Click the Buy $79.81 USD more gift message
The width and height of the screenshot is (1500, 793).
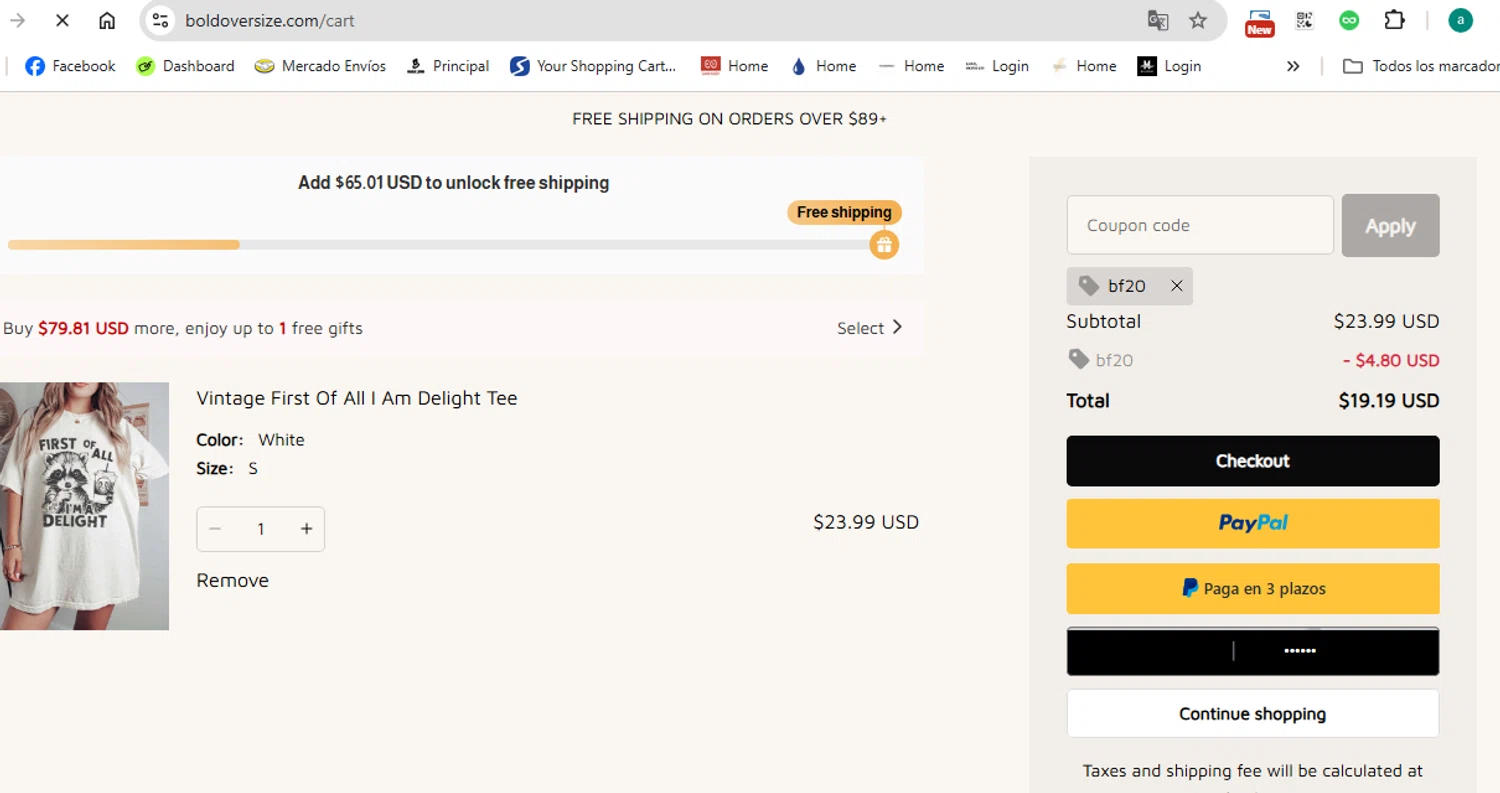[x=183, y=328]
